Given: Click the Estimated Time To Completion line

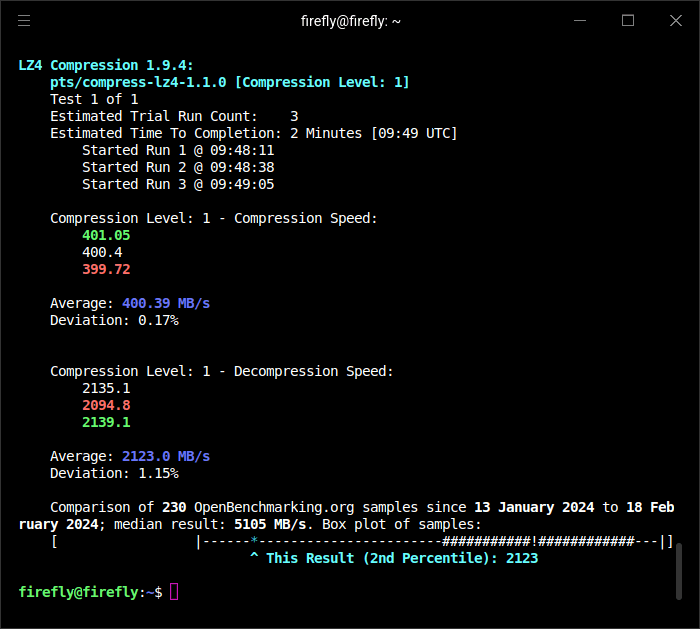Looking at the screenshot, I should [254, 133].
